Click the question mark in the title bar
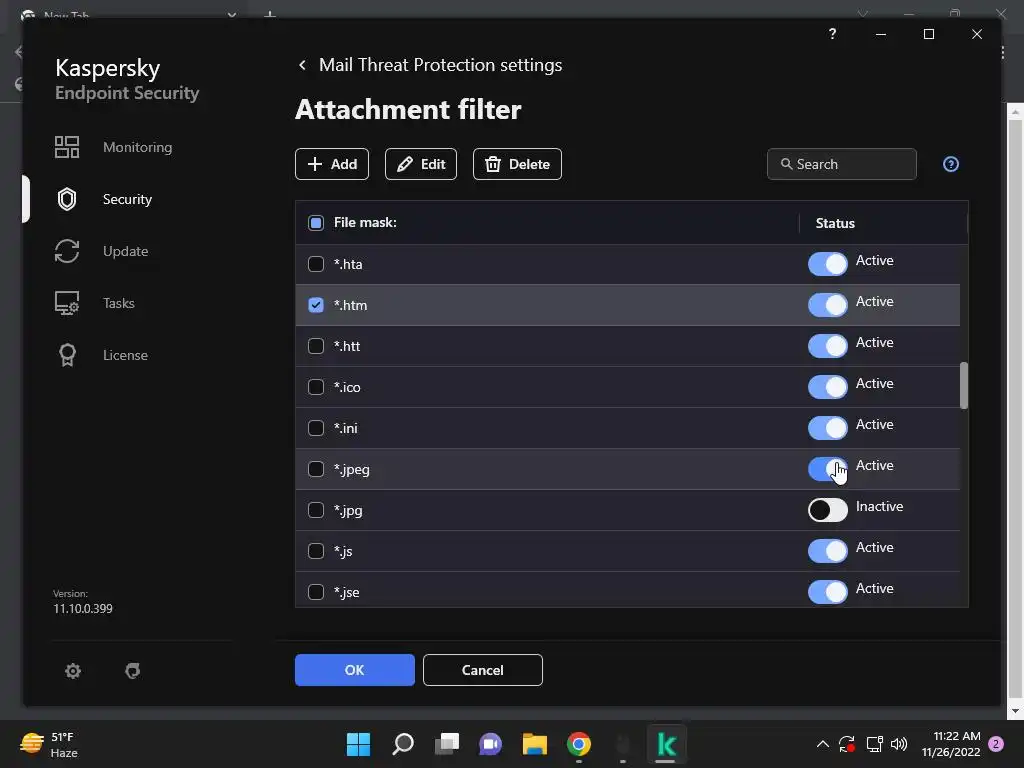Screen dimensions: 1024x768 [x=832, y=33]
